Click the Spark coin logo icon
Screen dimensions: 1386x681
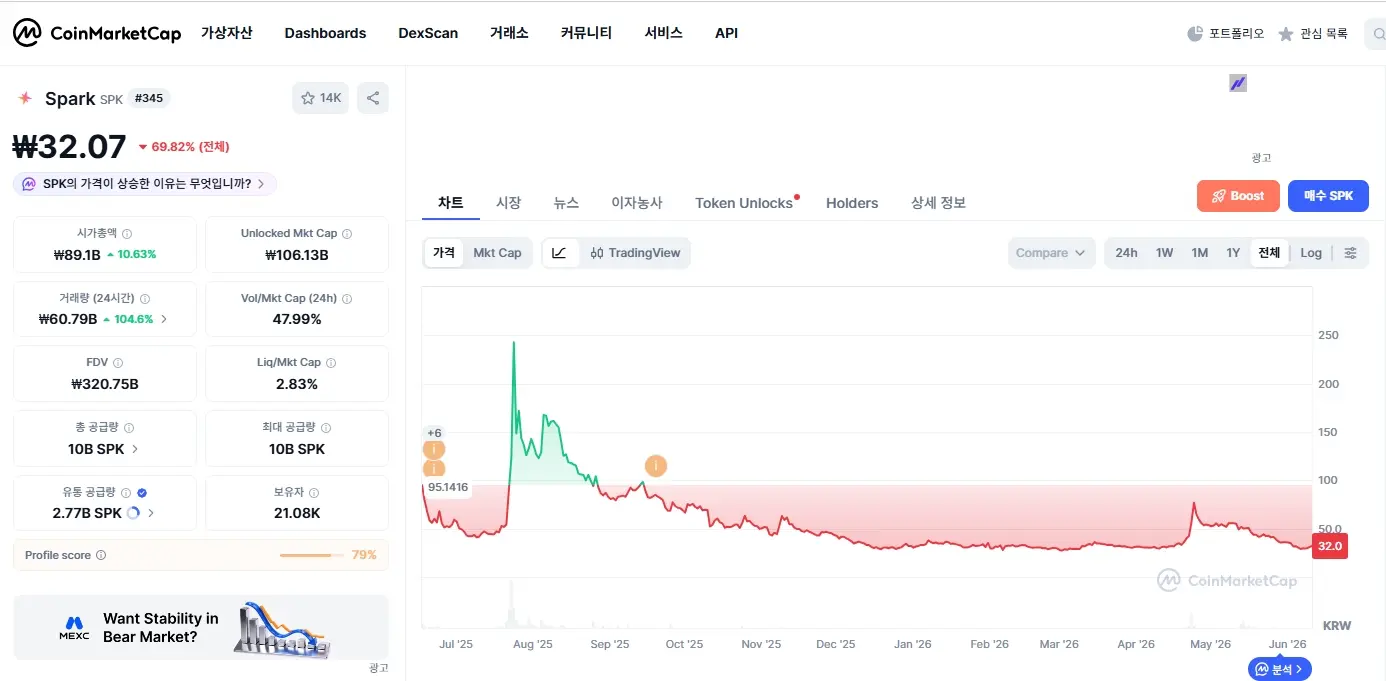pyautogui.click(x=25, y=98)
